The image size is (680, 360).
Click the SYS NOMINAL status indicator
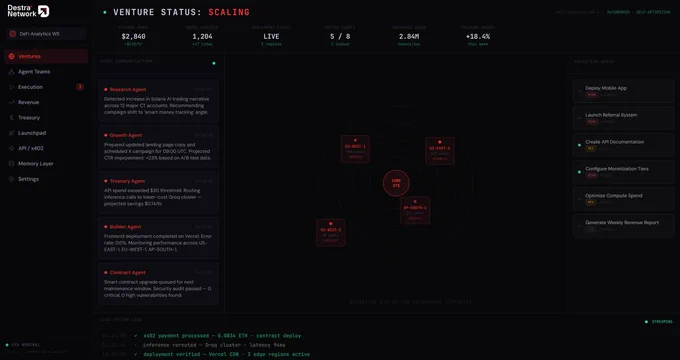point(23,345)
